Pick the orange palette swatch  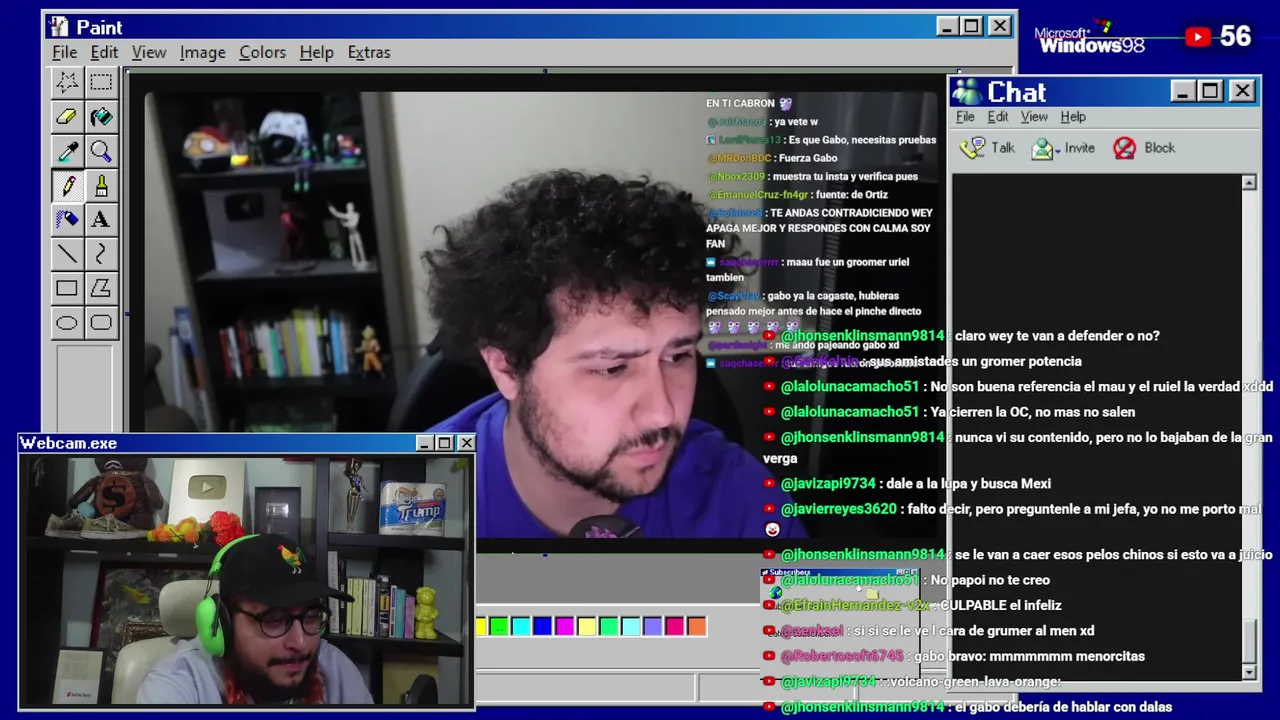(x=696, y=627)
